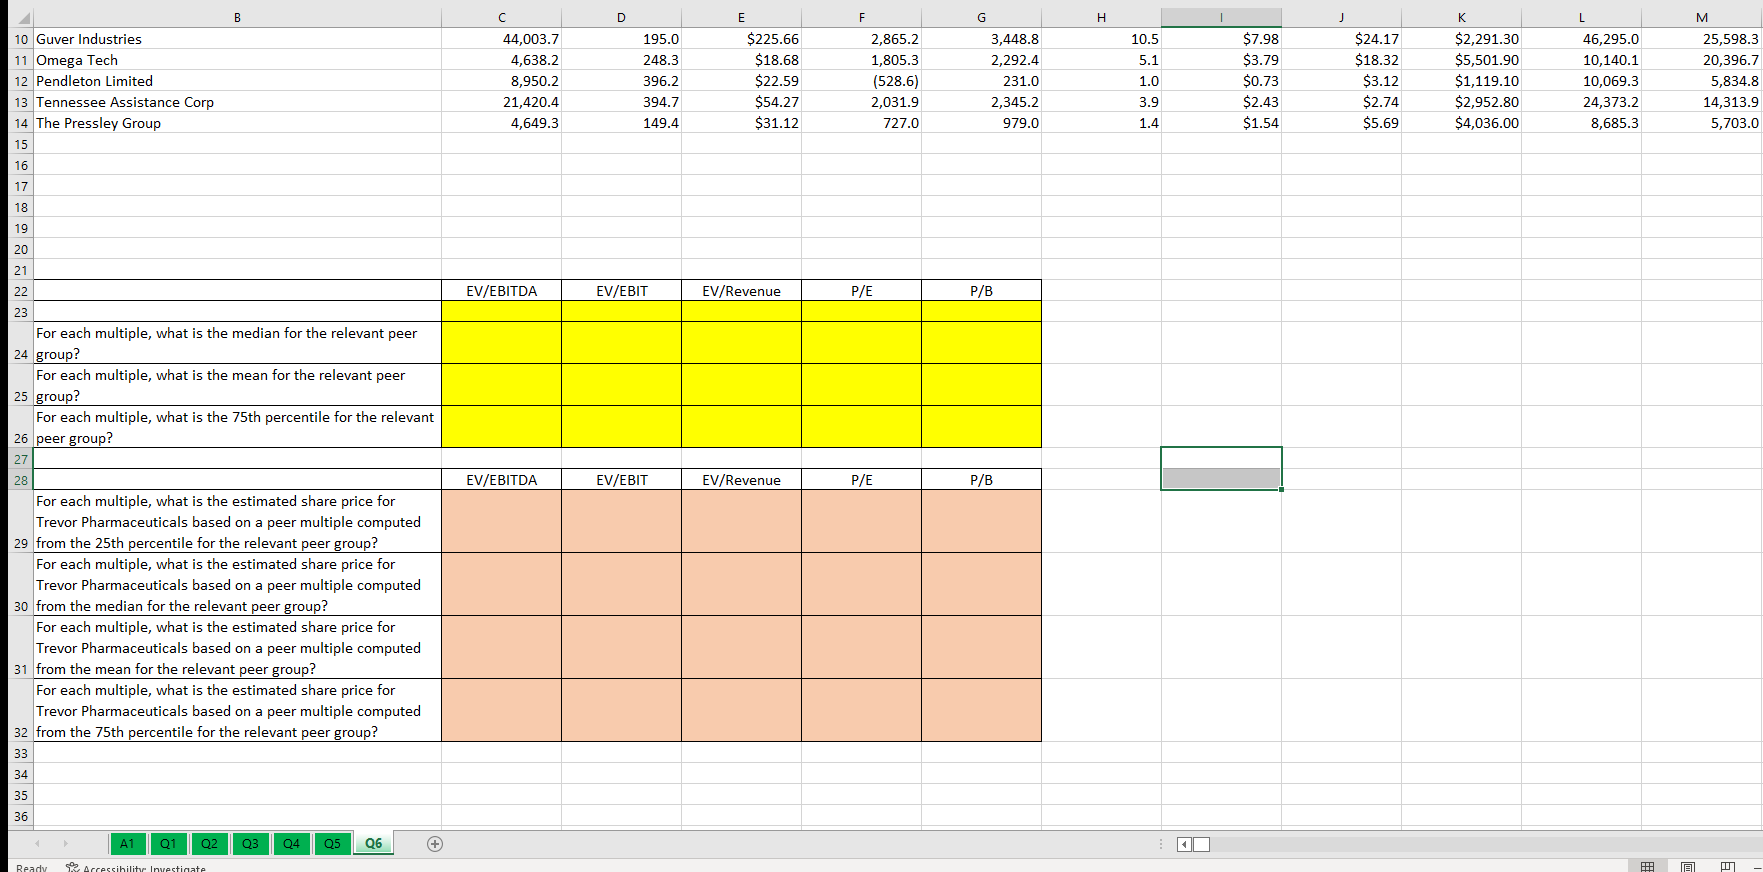Click the Tennessee Assistance Corp cell

[x=237, y=102]
